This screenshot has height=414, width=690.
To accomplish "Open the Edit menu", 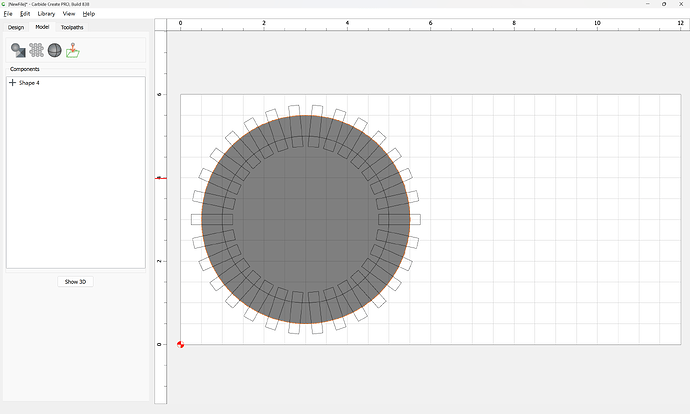I will coord(25,14).
